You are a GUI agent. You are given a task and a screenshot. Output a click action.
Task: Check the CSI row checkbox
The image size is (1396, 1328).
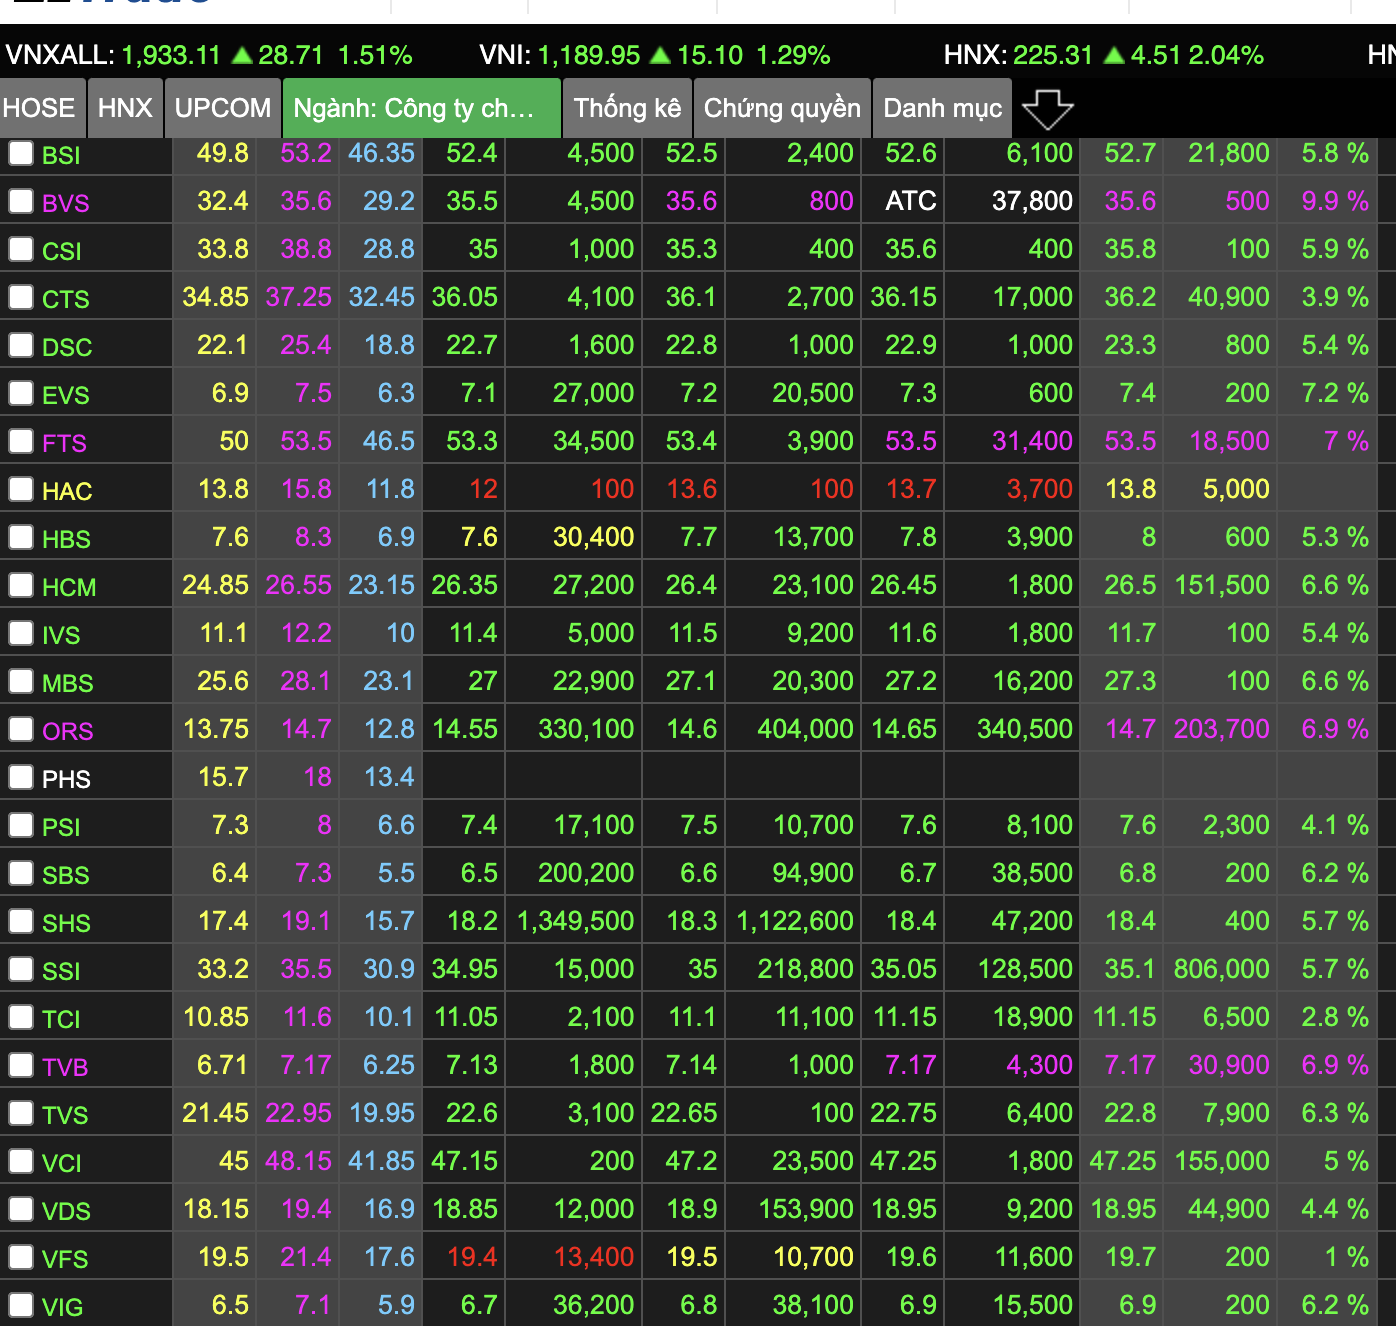pos(21,249)
